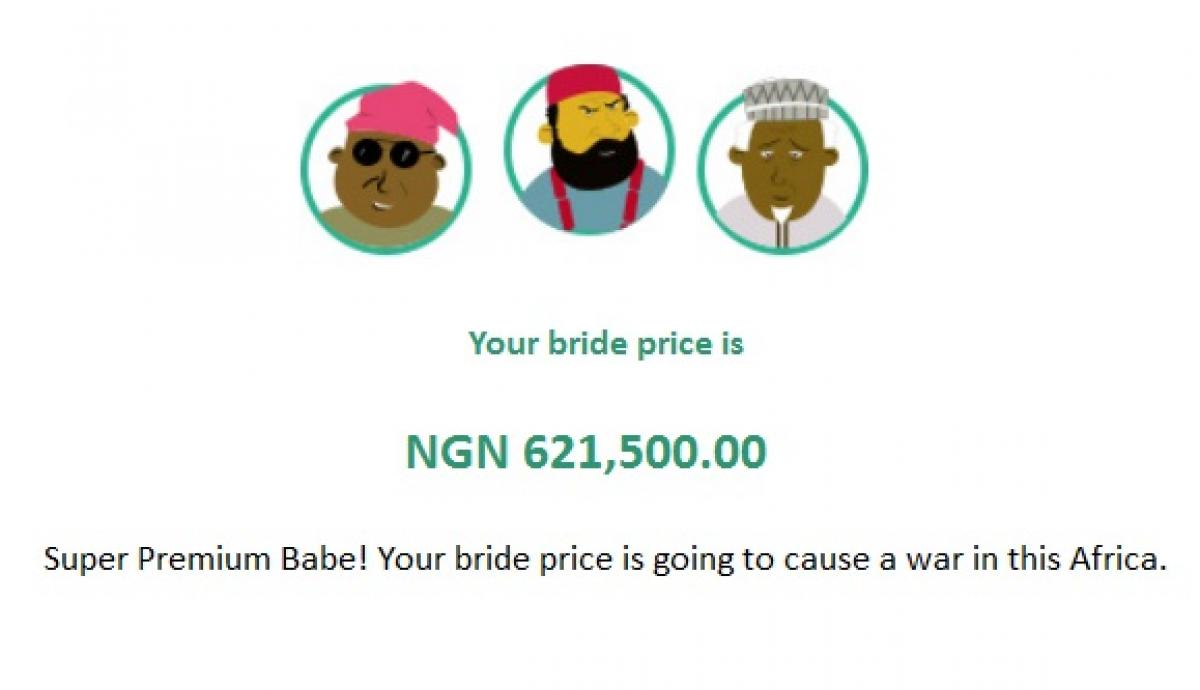Viewport: 1200px width, 690px height.
Task: Choose the avatar wearing a white embroidered cap
Action: pos(783,167)
